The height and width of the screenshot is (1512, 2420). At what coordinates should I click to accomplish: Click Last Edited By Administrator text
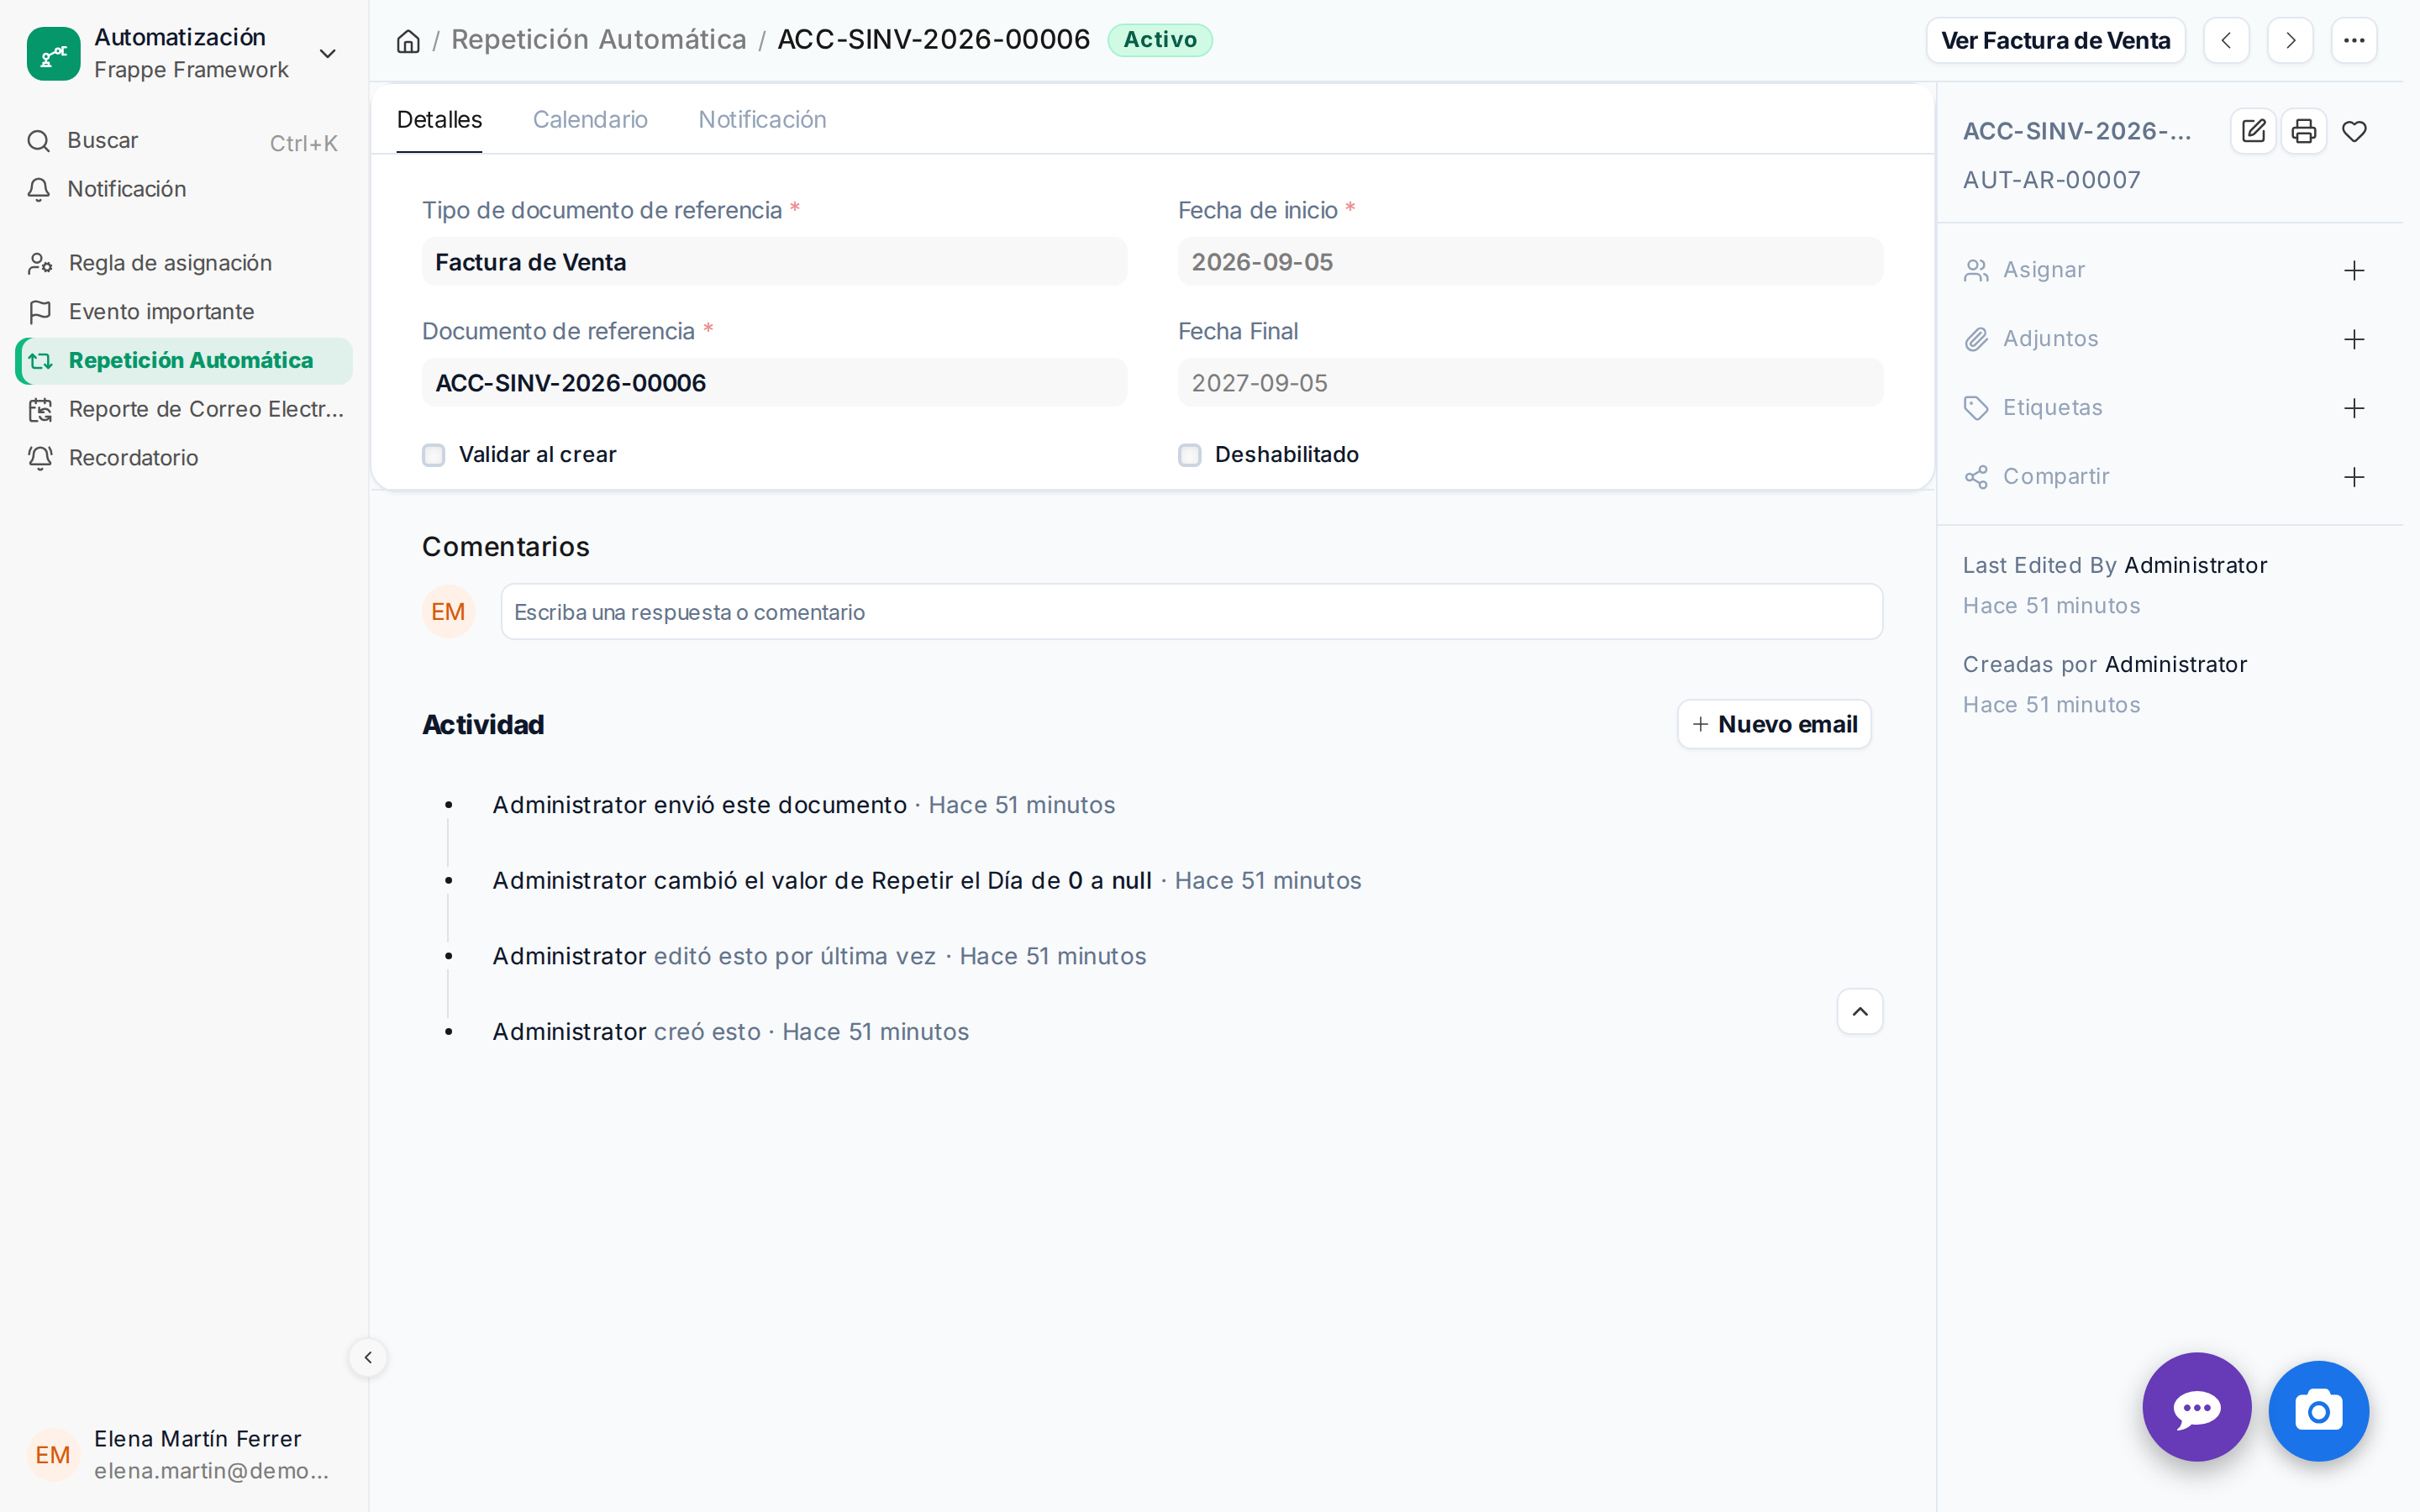[x=2115, y=565]
